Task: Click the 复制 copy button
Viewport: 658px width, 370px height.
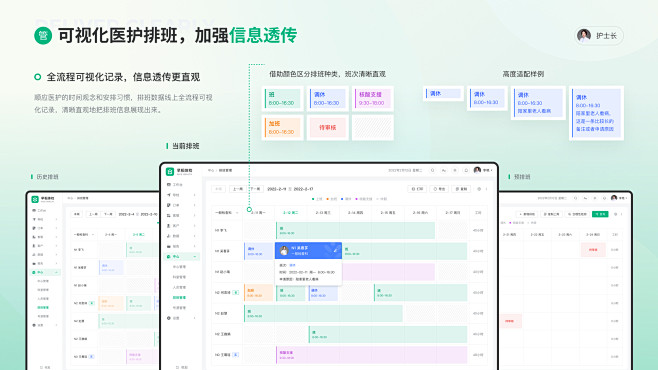Action: click(x=461, y=189)
